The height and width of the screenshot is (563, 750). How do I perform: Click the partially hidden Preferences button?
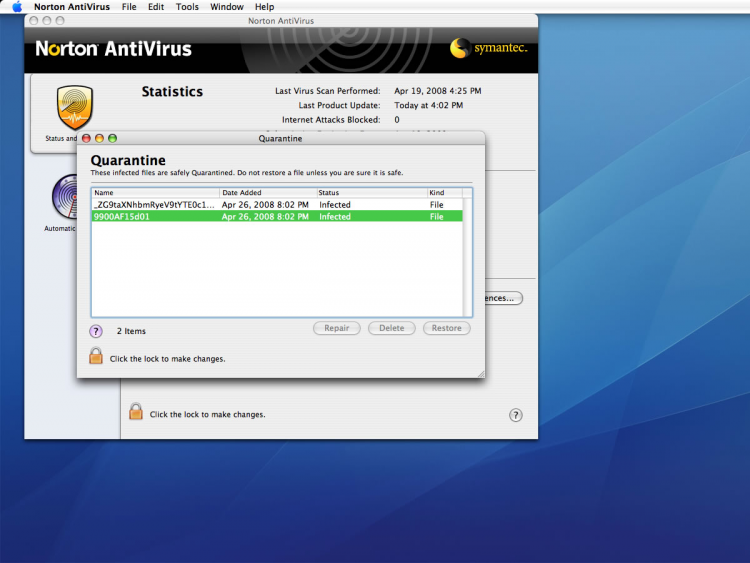click(x=503, y=298)
